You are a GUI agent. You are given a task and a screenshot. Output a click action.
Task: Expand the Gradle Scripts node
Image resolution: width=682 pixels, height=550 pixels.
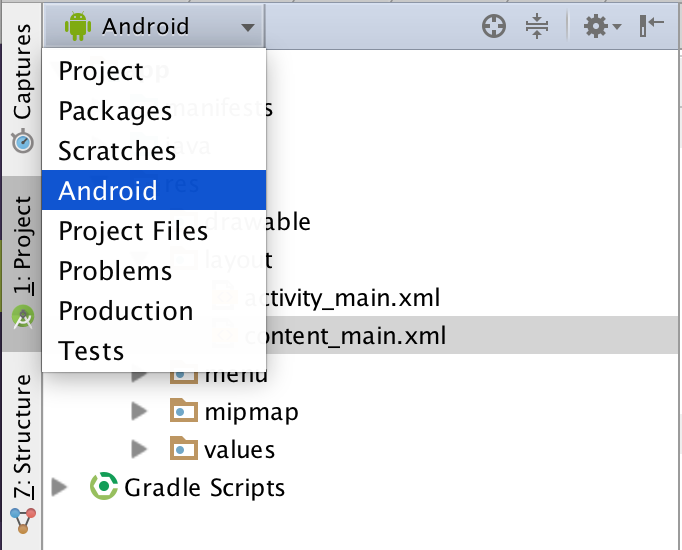point(60,488)
